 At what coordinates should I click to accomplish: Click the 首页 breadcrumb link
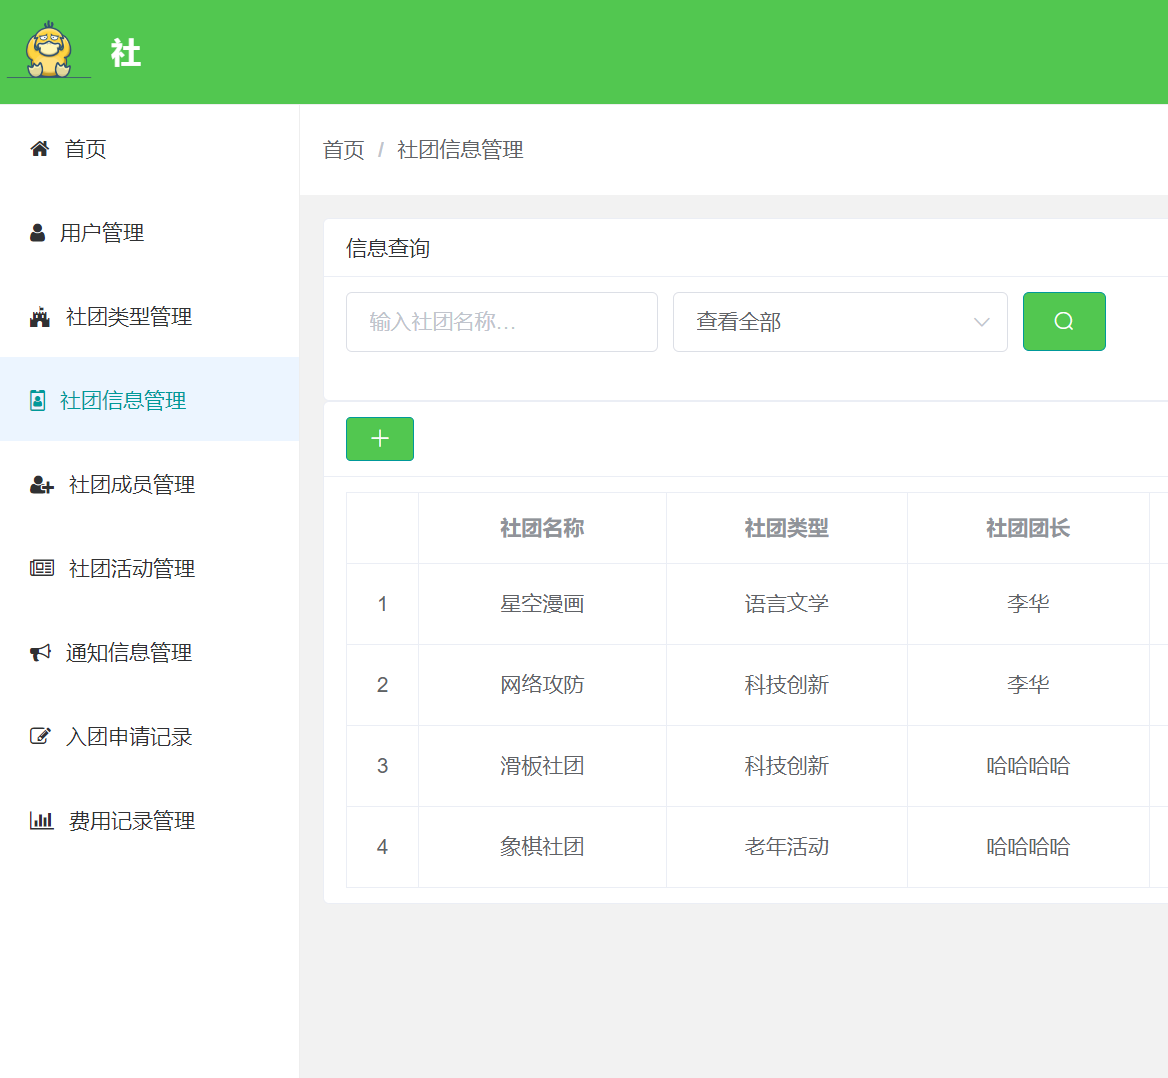[x=343, y=150]
